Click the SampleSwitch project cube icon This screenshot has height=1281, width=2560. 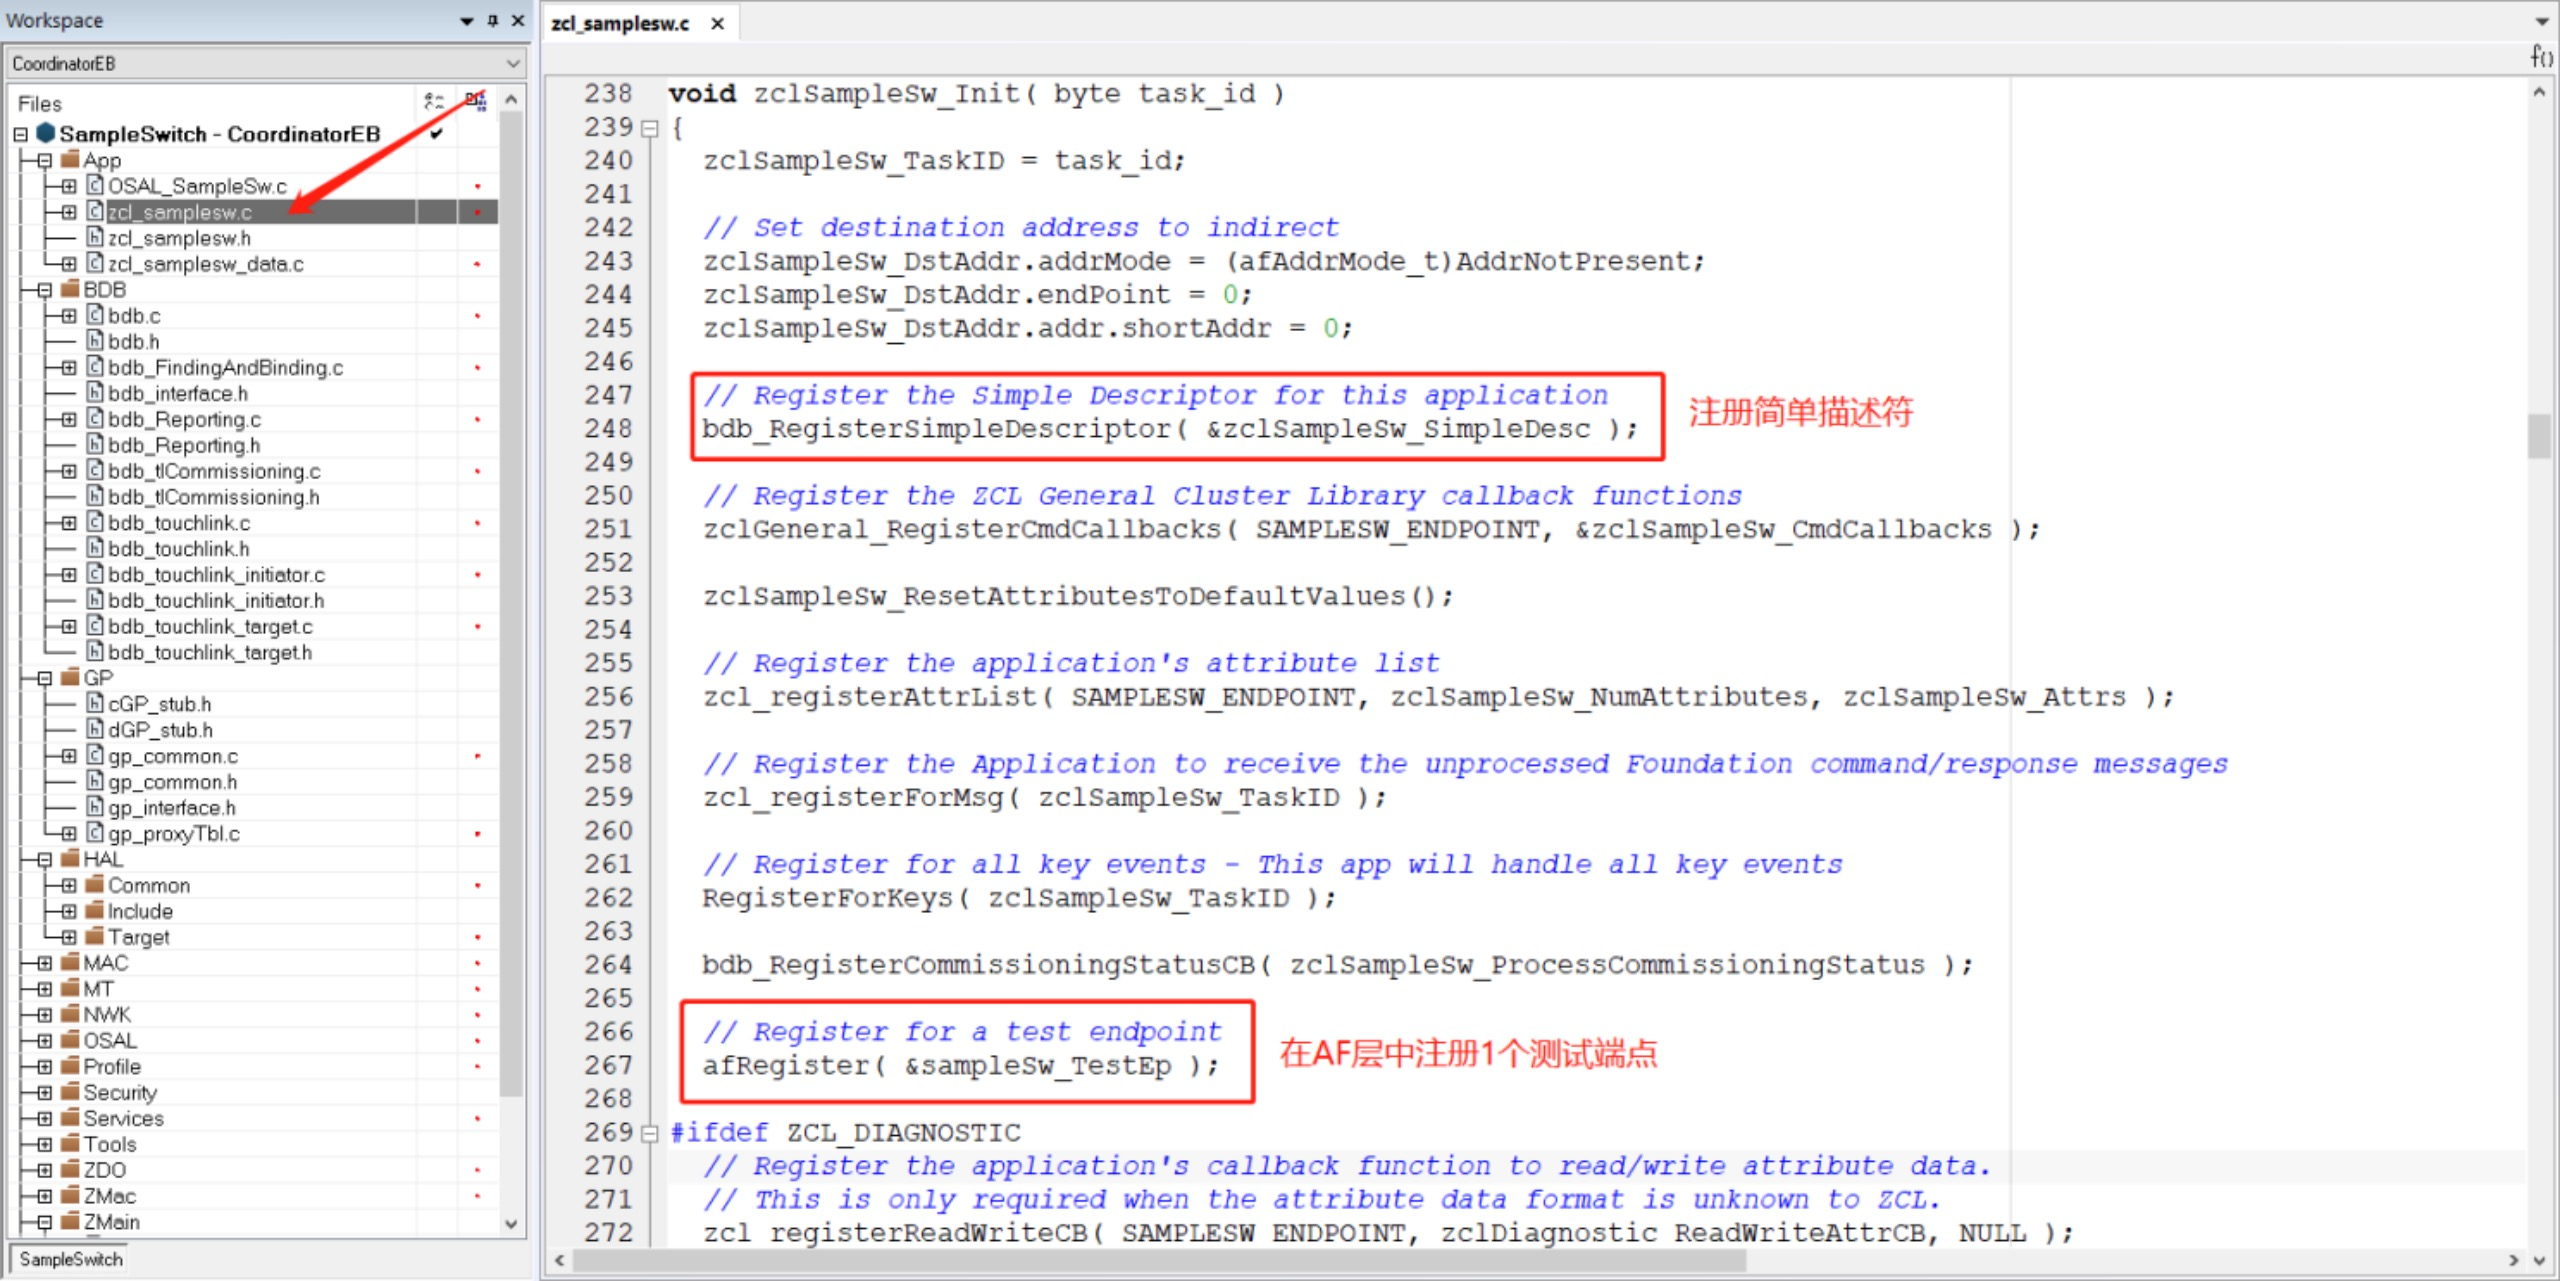tap(45, 133)
